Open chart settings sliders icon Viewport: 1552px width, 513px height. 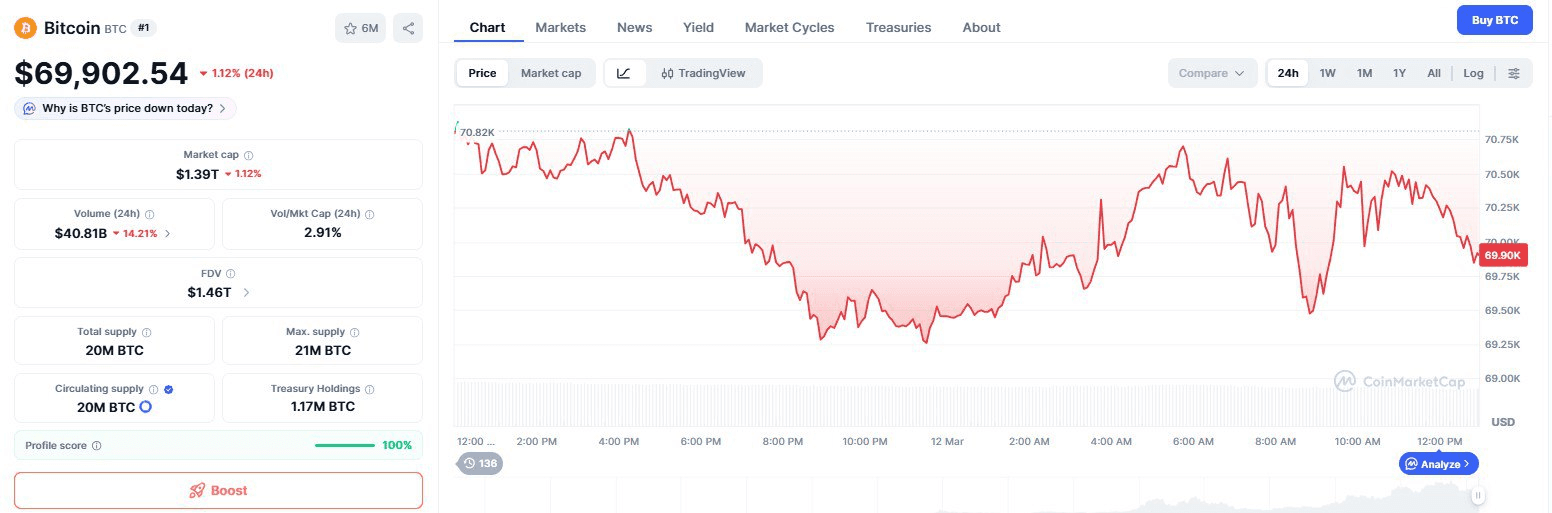pyautogui.click(x=1514, y=73)
